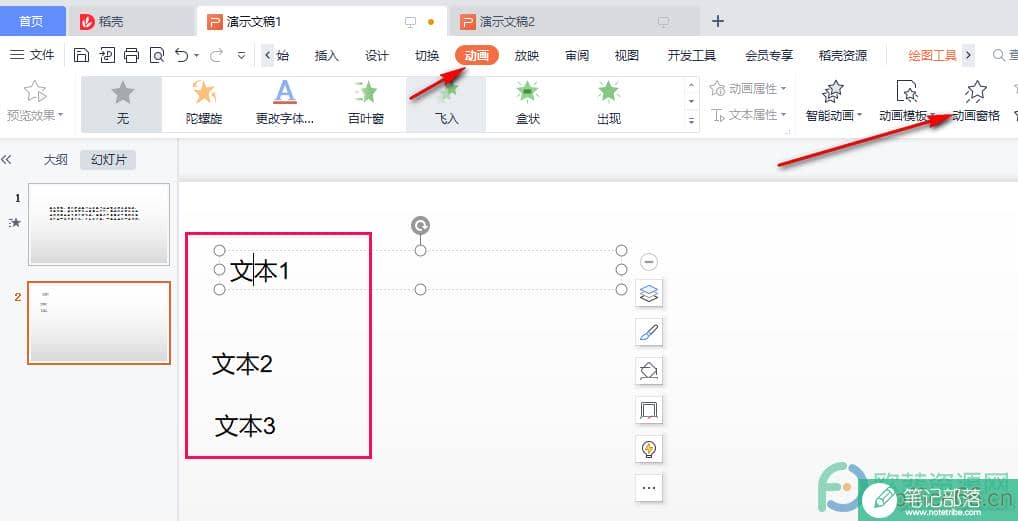The width and height of the screenshot is (1018, 521).
Task: Click the Save icon in quick toolbar
Action: [x=81, y=55]
